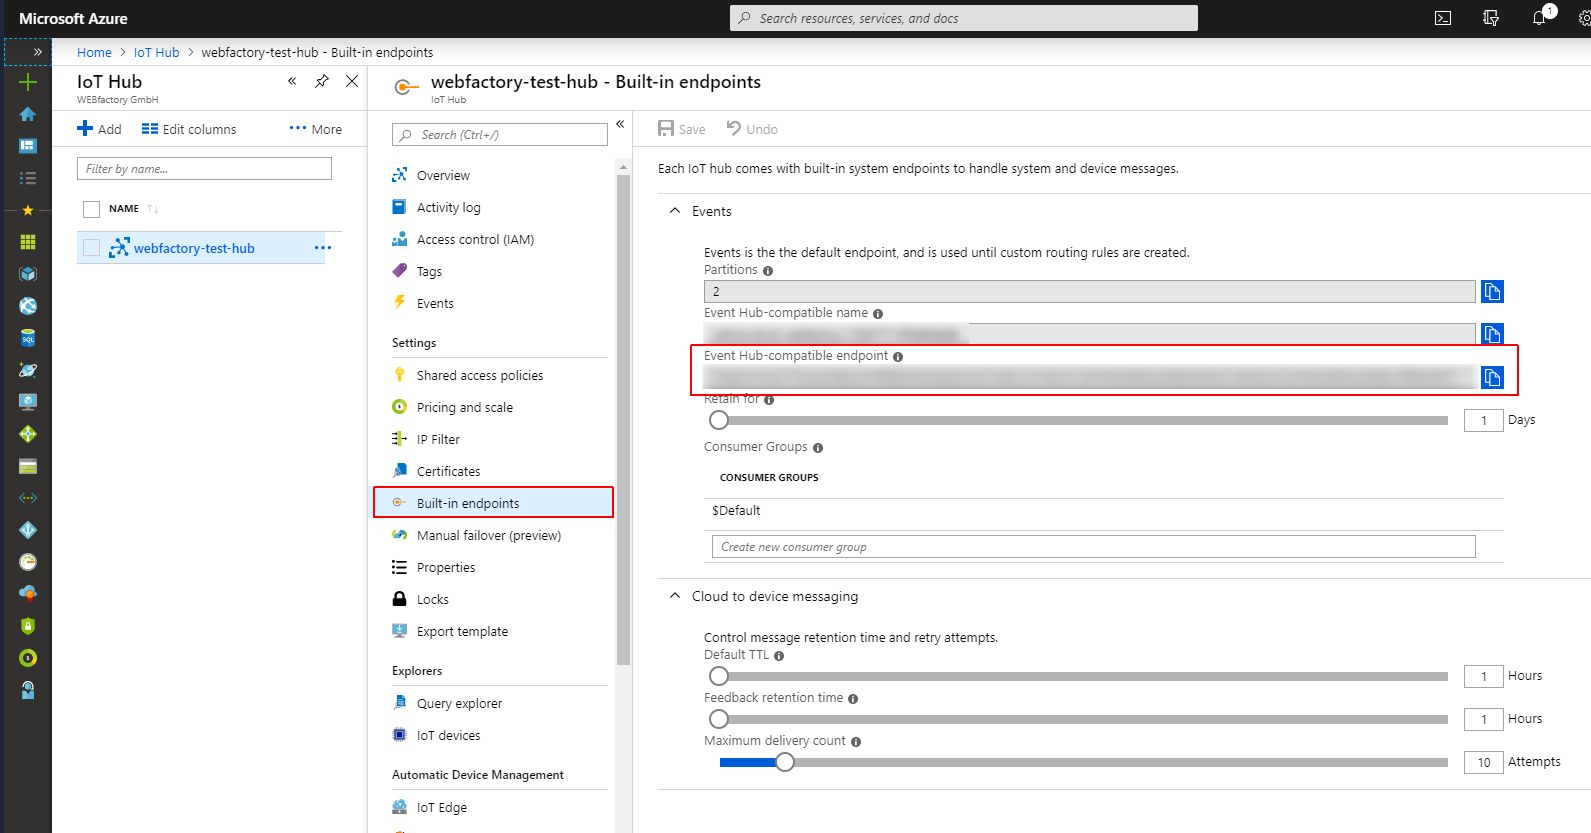This screenshot has width=1591, height=833.
Task: Click the create resource plus icon
Action: [x=28, y=82]
